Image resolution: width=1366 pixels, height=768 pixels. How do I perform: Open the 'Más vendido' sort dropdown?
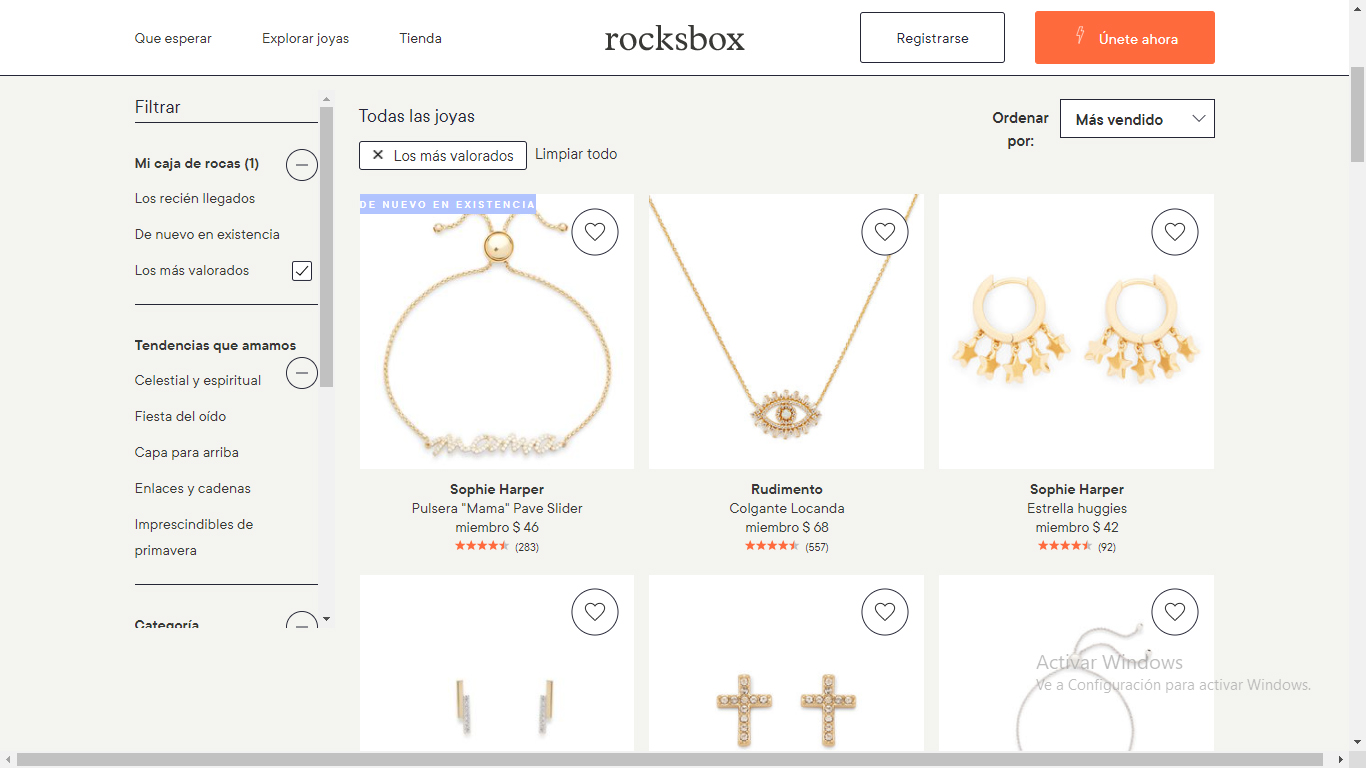pyautogui.click(x=1137, y=119)
